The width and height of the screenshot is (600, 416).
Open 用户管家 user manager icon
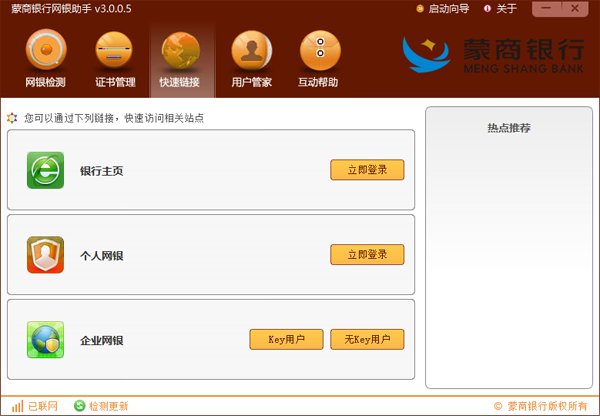[251, 50]
